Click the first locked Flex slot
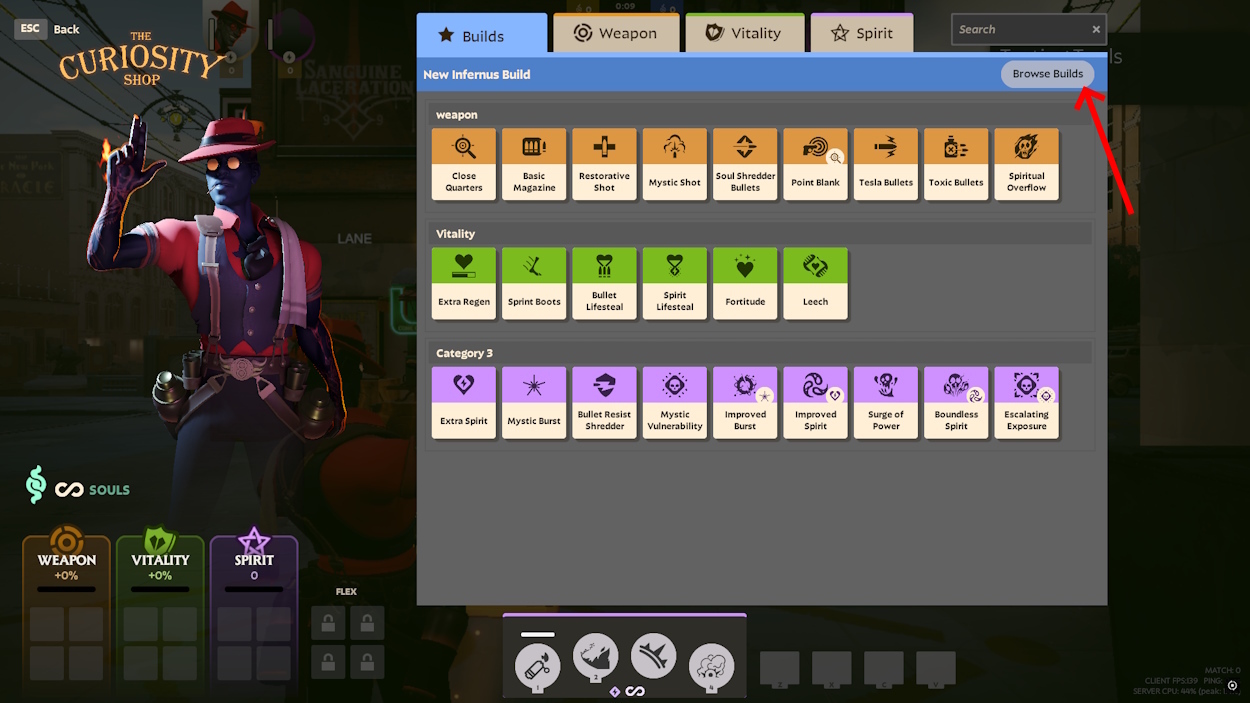This screenshot has width=1250, height=703. click(328, 623)
